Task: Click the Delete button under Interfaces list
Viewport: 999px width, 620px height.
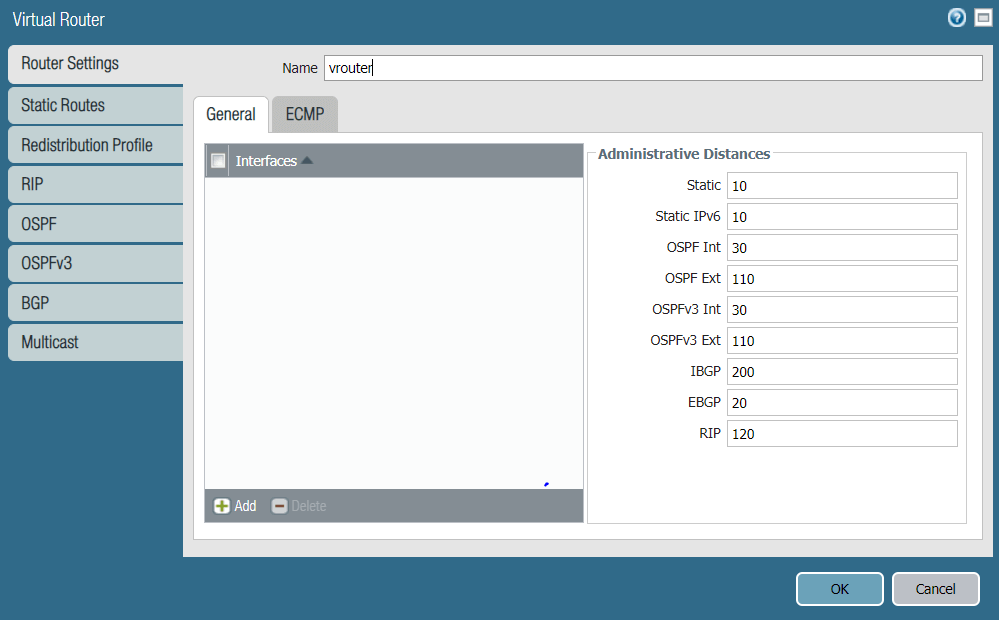Action: coord(299,506)
